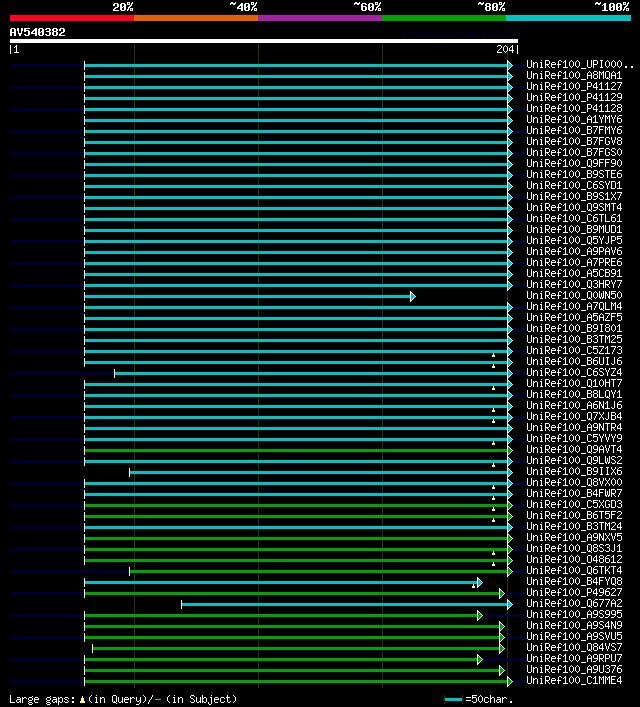Click the UniRef100_P41128 label
The image size is (640, 707).
[x=574, y=108]
